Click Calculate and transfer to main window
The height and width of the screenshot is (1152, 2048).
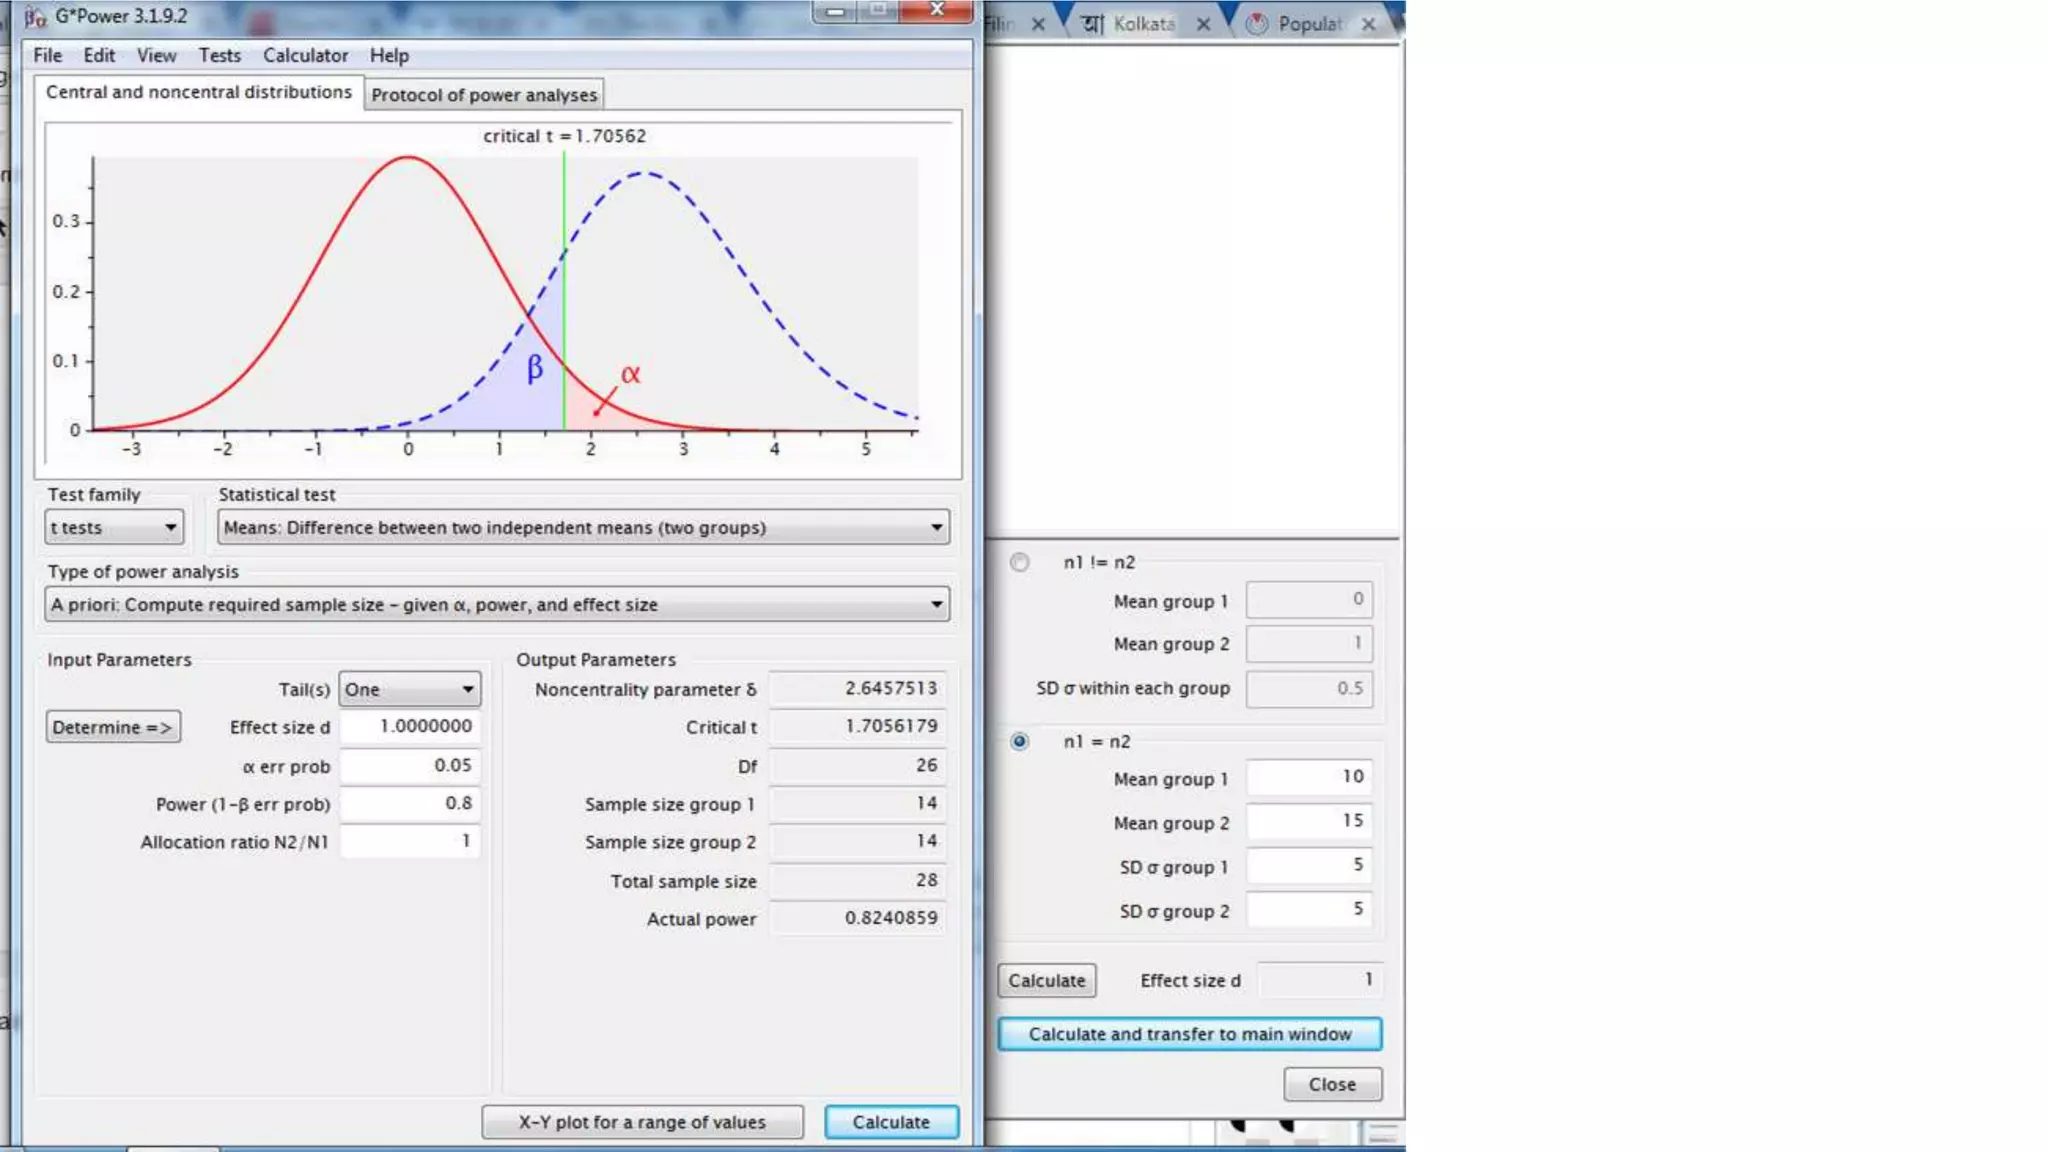coord(1189,1034)
